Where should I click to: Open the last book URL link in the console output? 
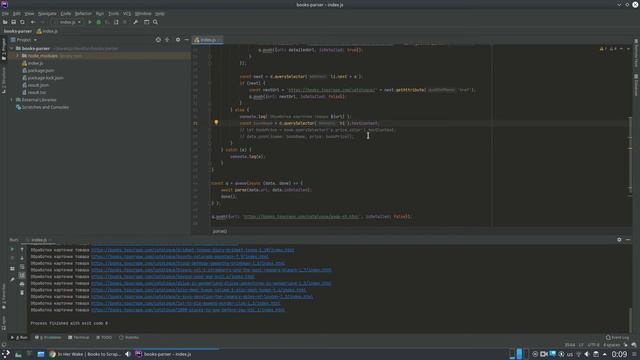click(x=188, y=310)
